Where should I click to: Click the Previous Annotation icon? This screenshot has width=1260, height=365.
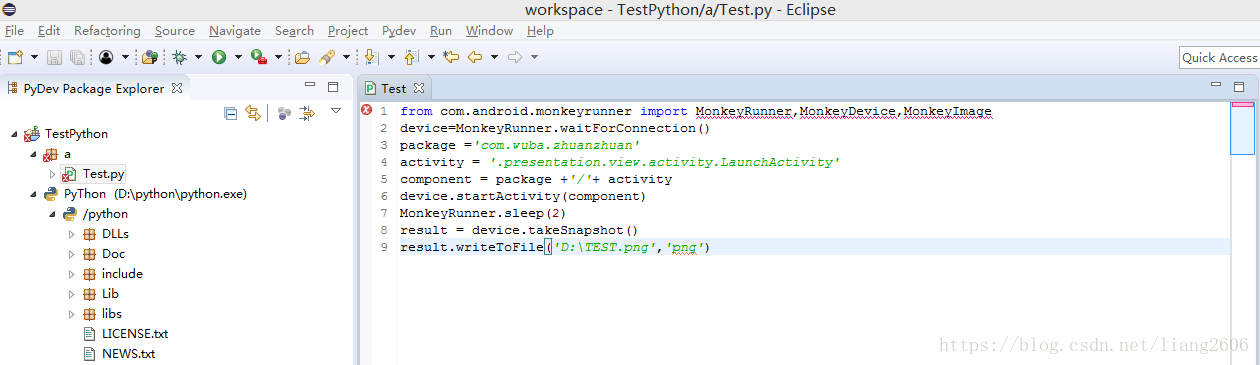[x=412, y=57]
